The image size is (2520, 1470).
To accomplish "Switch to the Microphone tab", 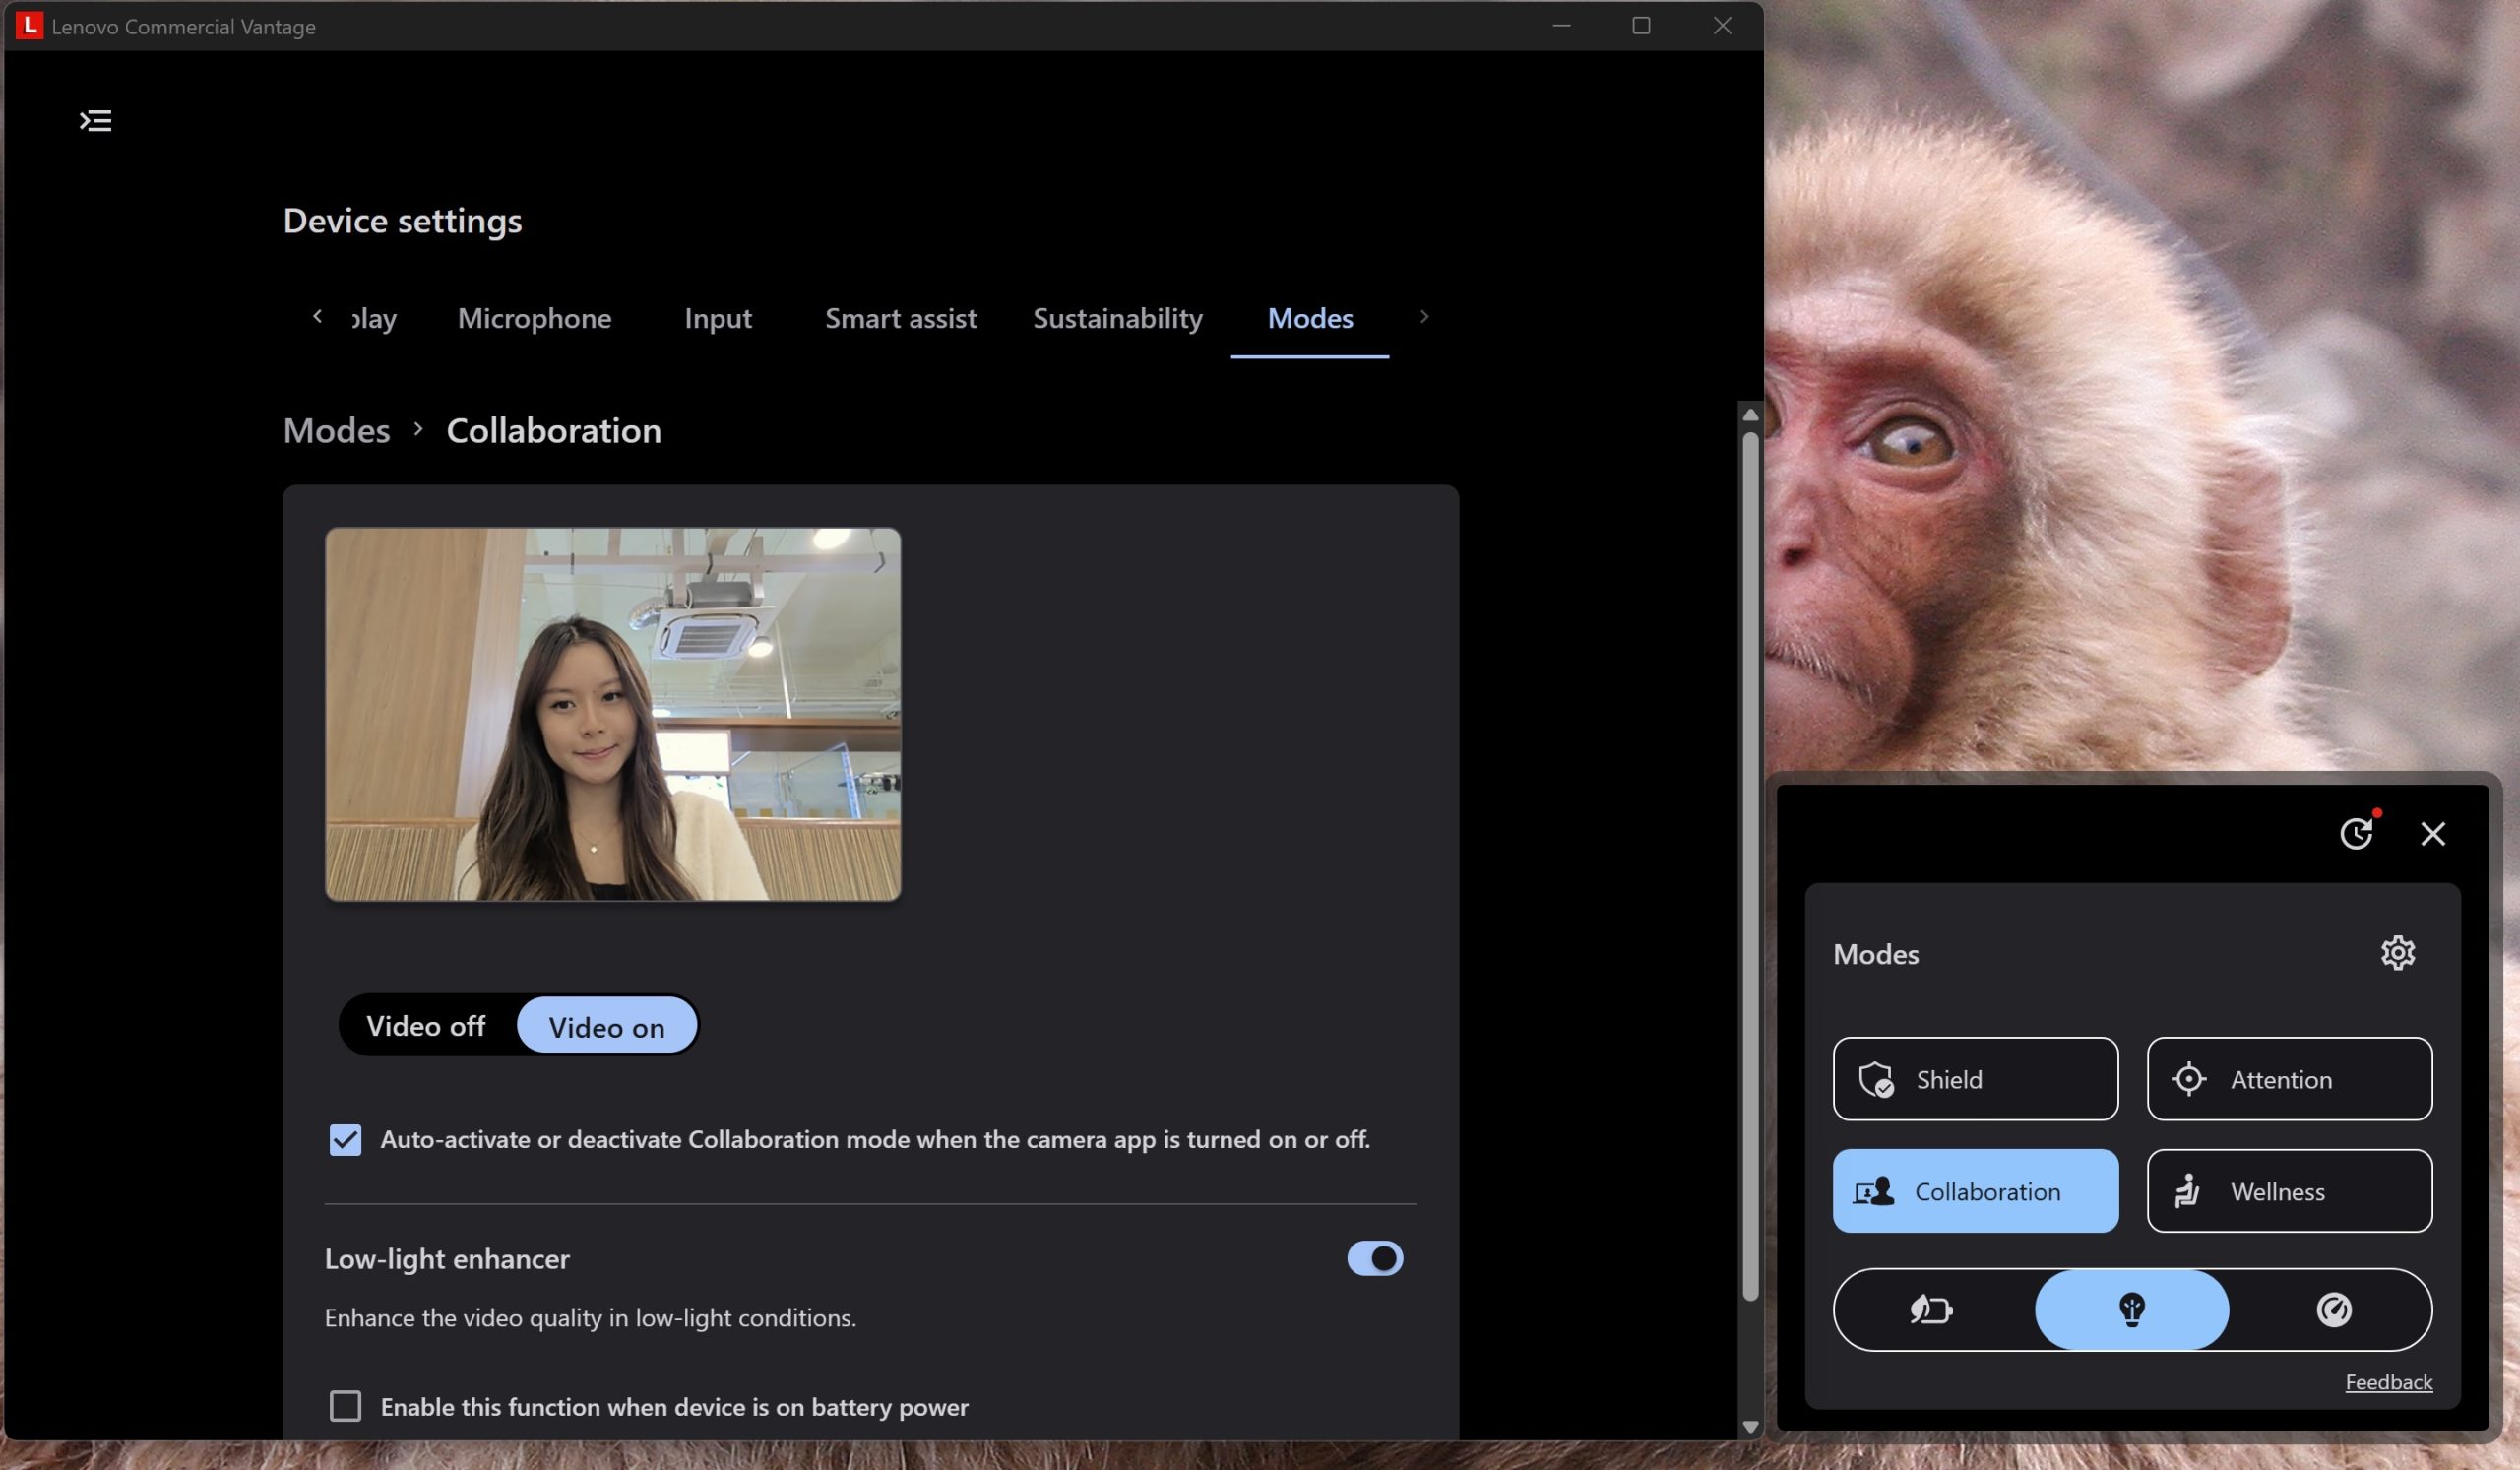I will tap(534, 318).
